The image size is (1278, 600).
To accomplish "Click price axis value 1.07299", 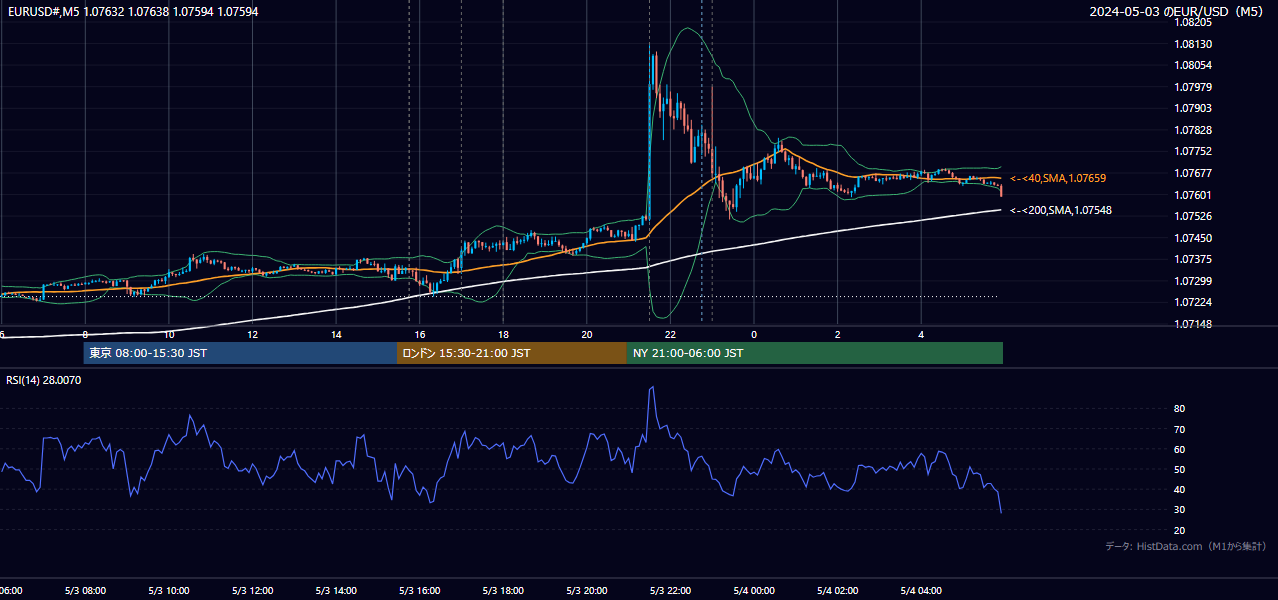I will click(x=1193, y=281).
